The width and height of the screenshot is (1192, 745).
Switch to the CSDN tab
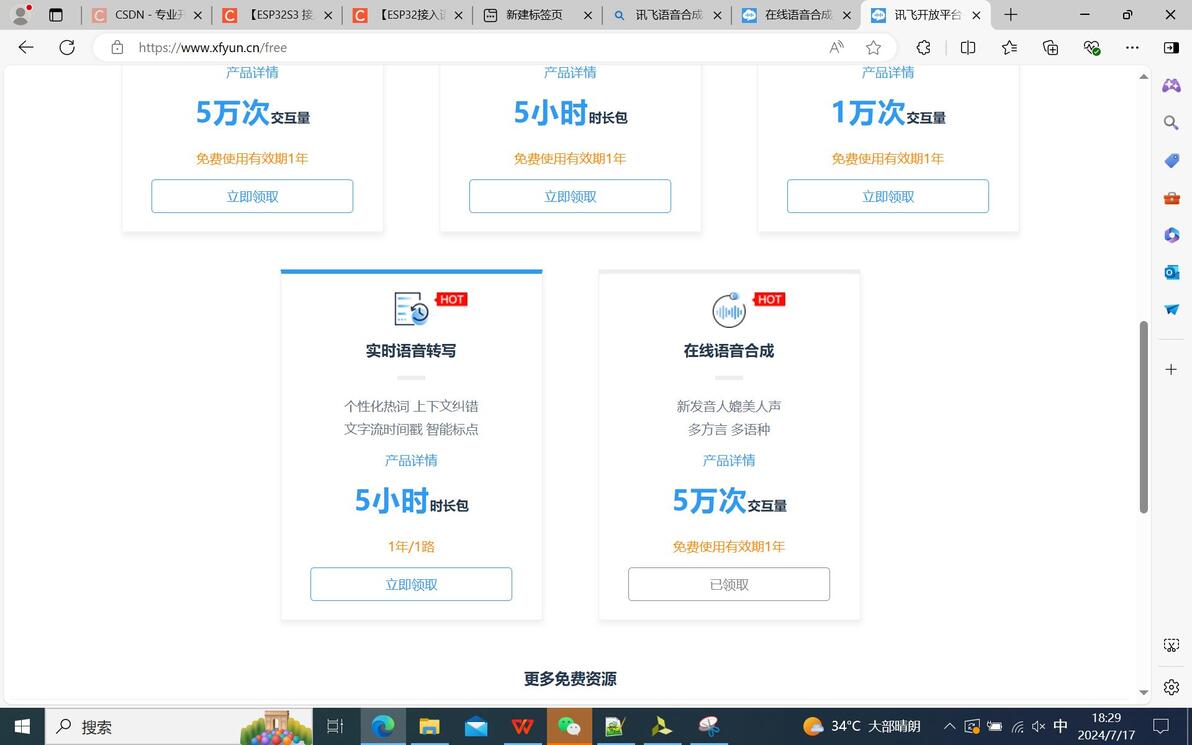coord(147,14)
